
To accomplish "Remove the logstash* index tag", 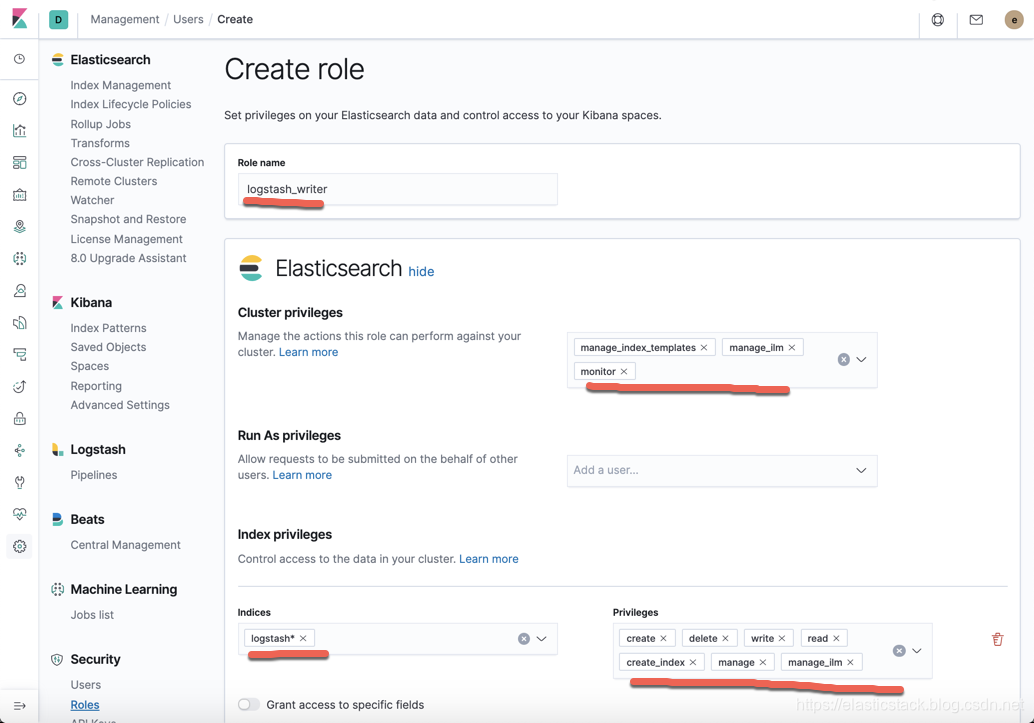I will (x=303, y=638).
